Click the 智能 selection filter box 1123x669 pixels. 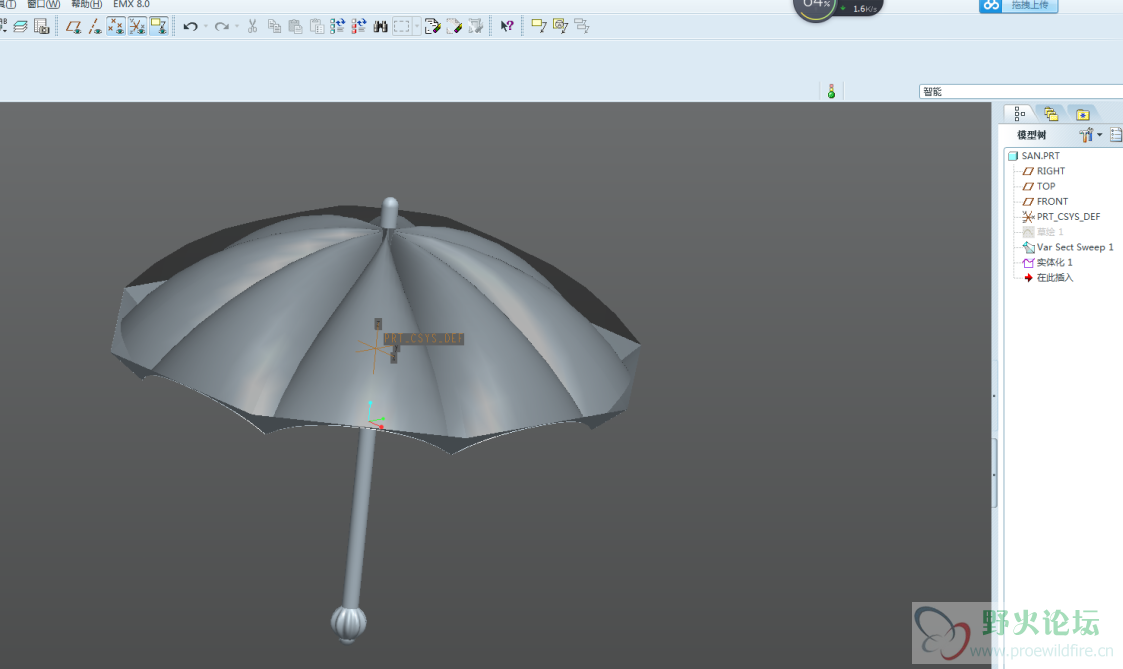(1021, 92)
